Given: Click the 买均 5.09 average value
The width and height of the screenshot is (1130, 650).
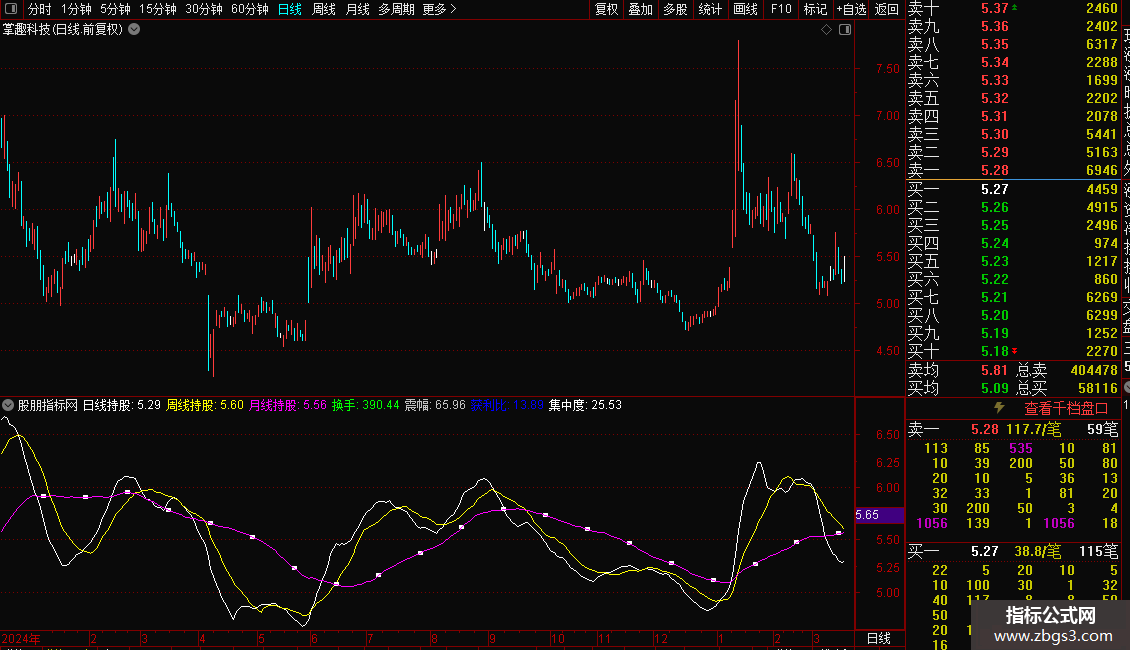Looking at the screenshot, I should [994, 388].
